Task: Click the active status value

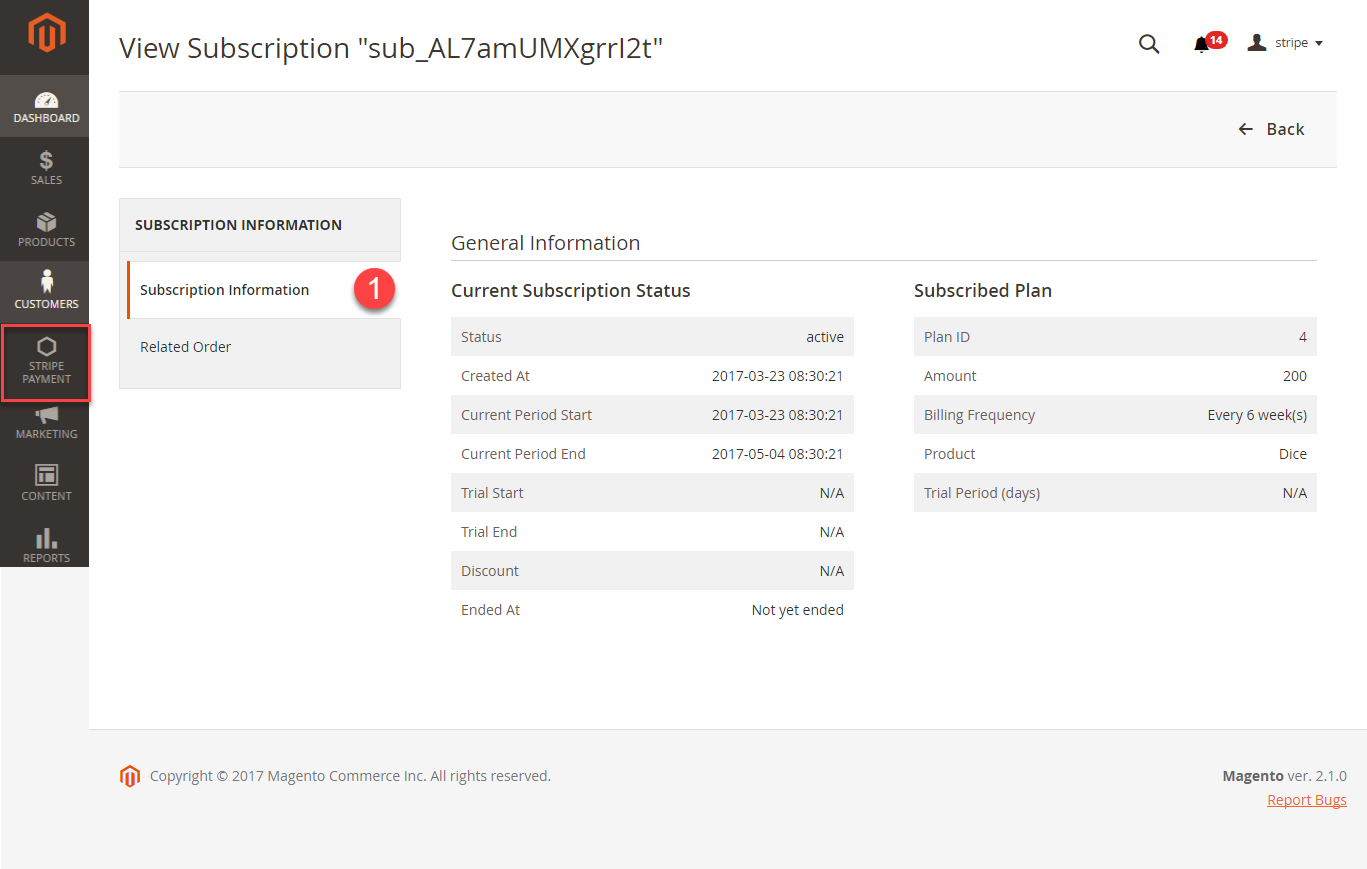Action: coord(825,337)
